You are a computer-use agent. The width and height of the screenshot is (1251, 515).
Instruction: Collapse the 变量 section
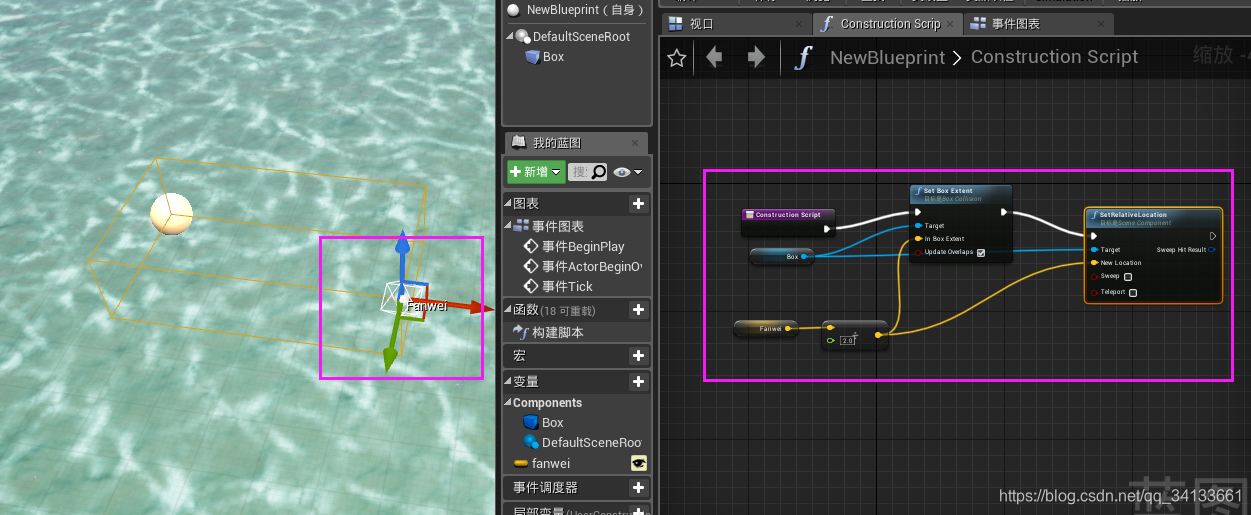click(507, 381)
